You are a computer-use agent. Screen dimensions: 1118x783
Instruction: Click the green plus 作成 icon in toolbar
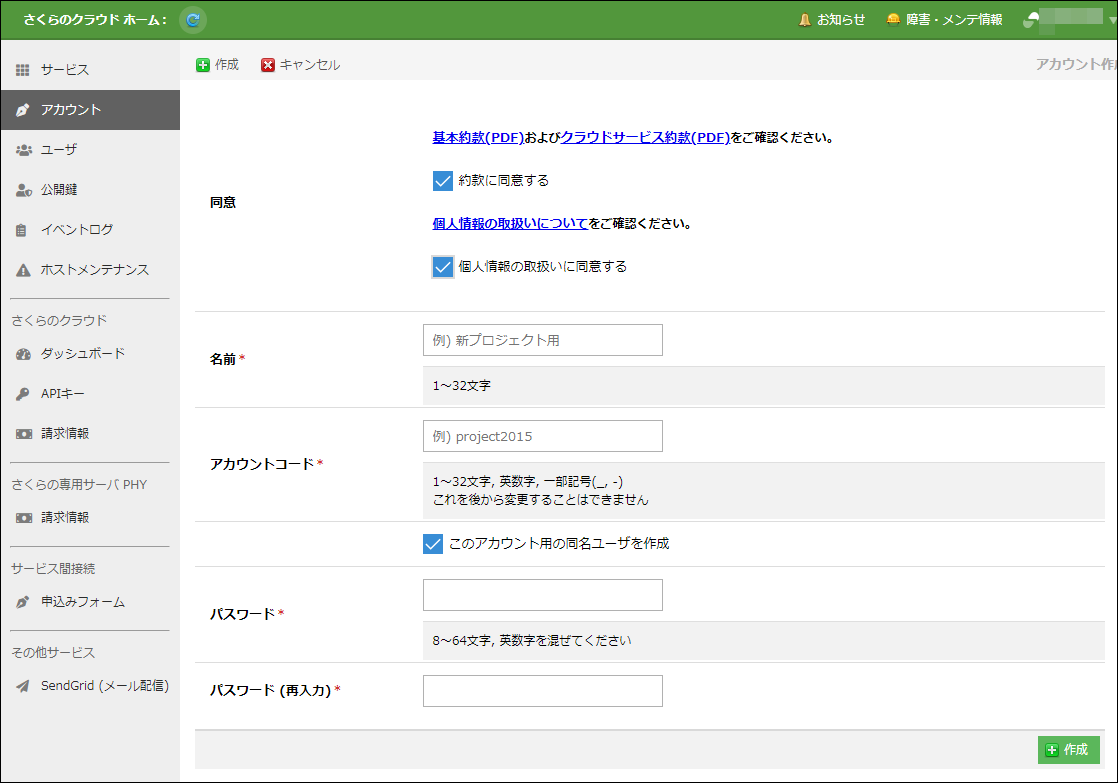(203, 65)
